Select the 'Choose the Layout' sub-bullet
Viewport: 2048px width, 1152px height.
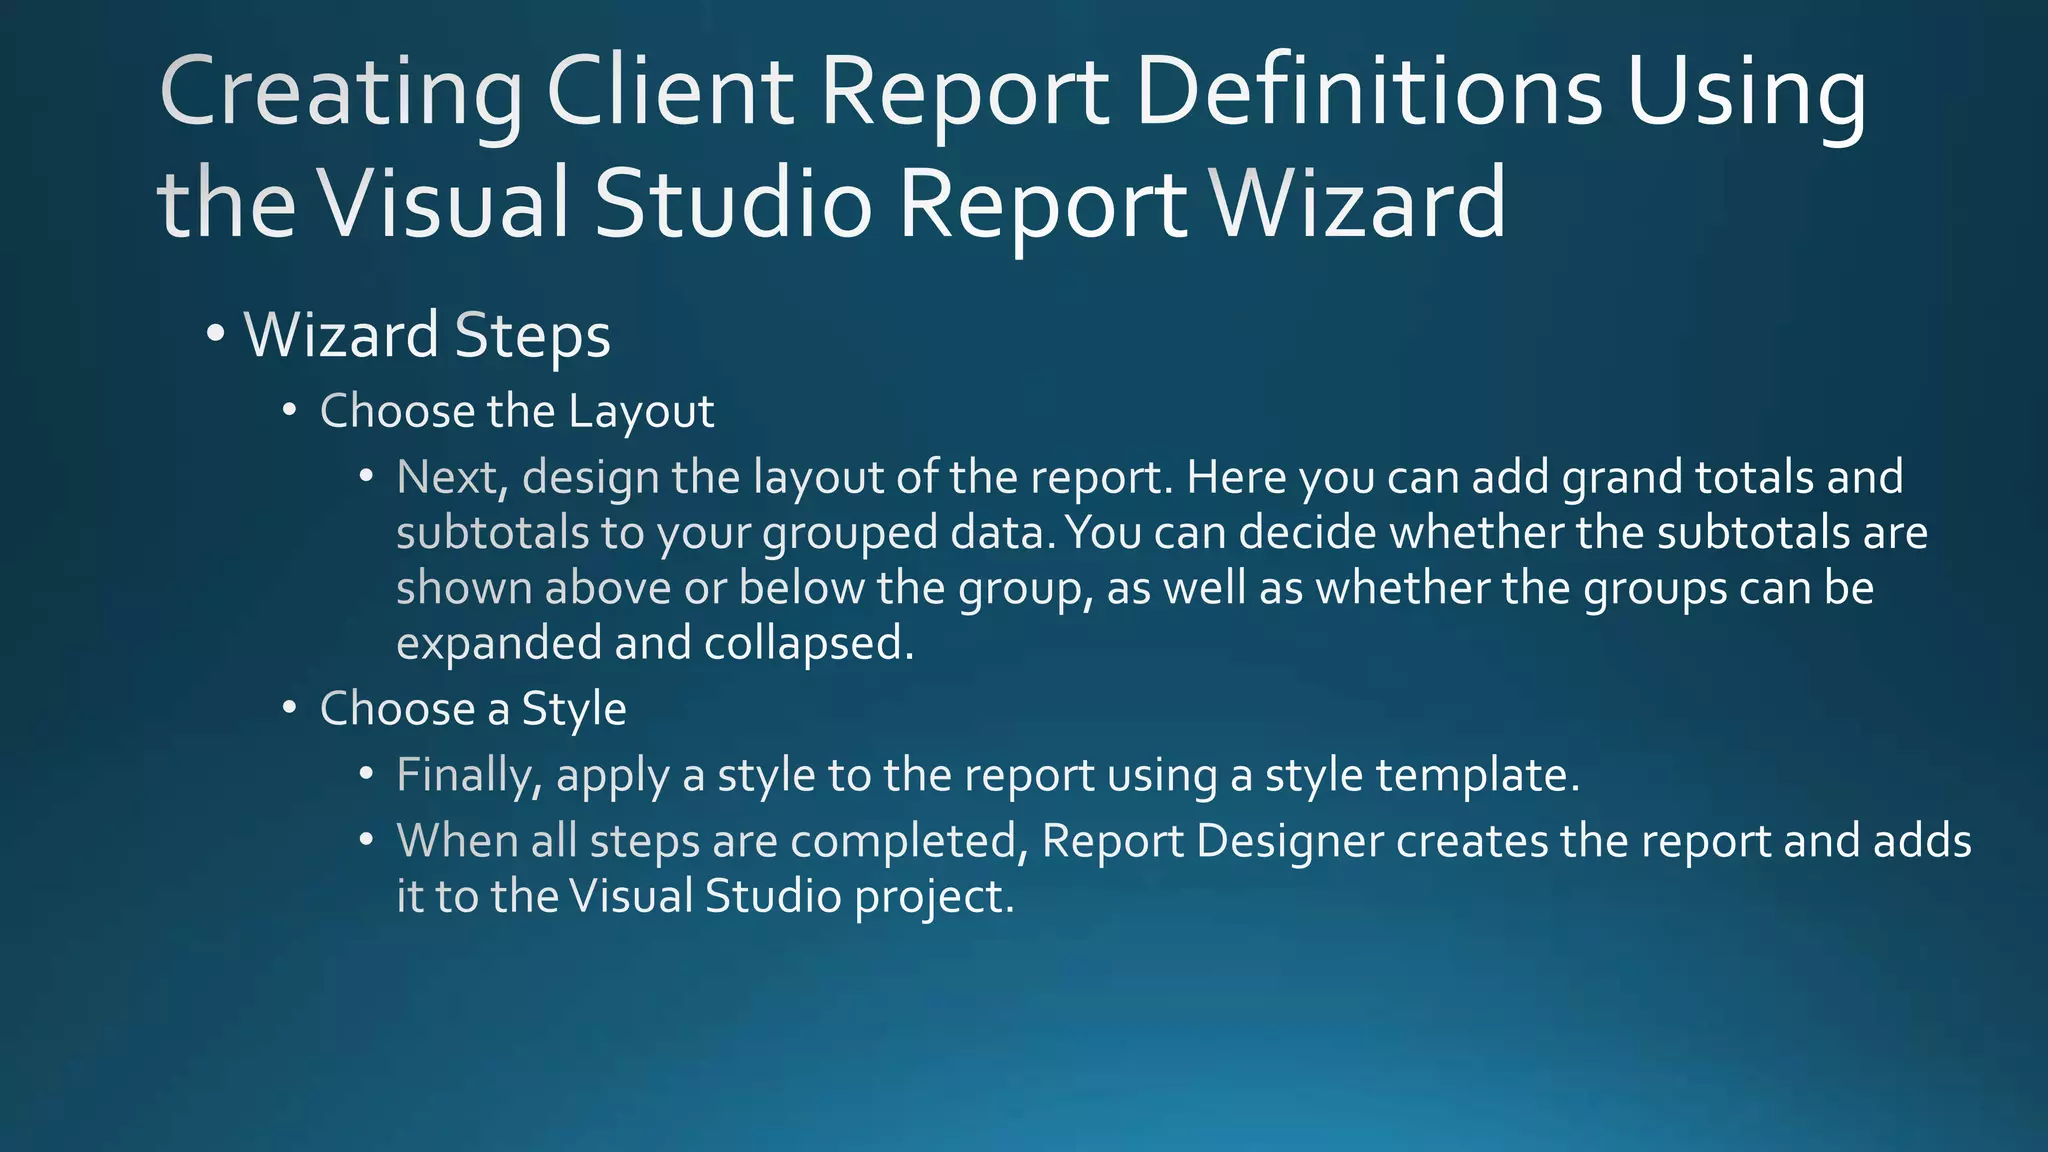tap(516, 411)
